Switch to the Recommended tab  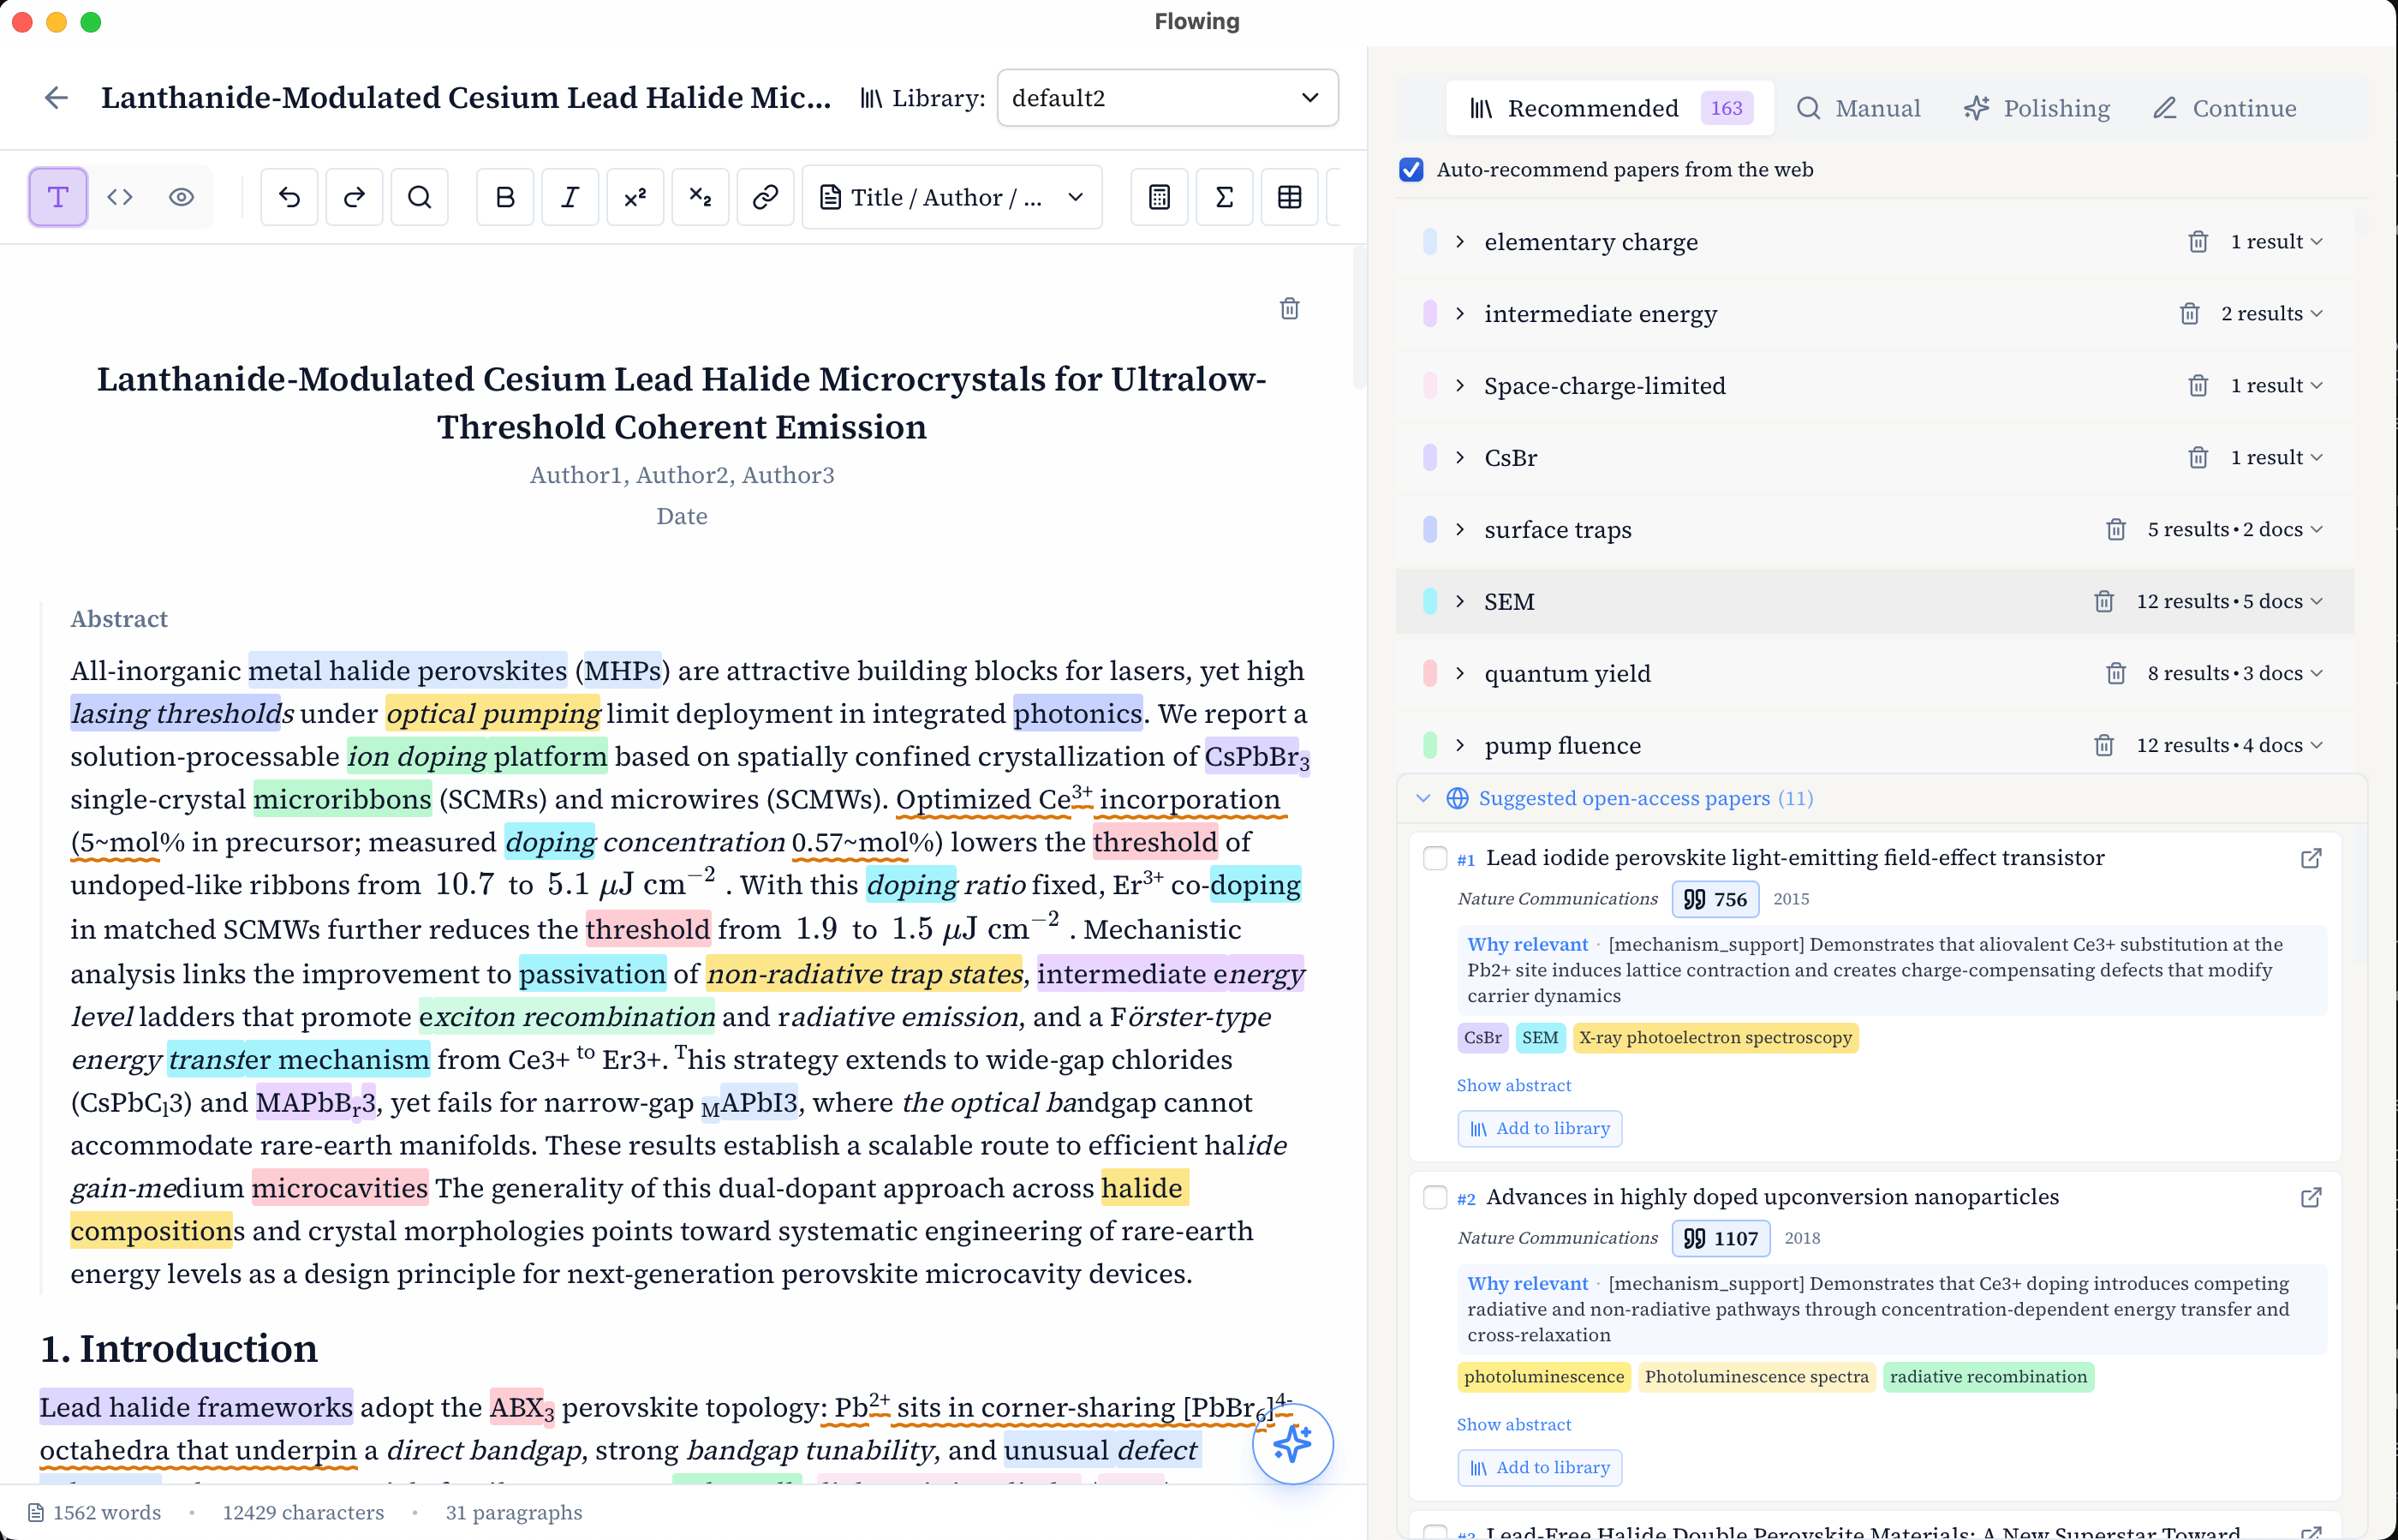(1610, 108)
